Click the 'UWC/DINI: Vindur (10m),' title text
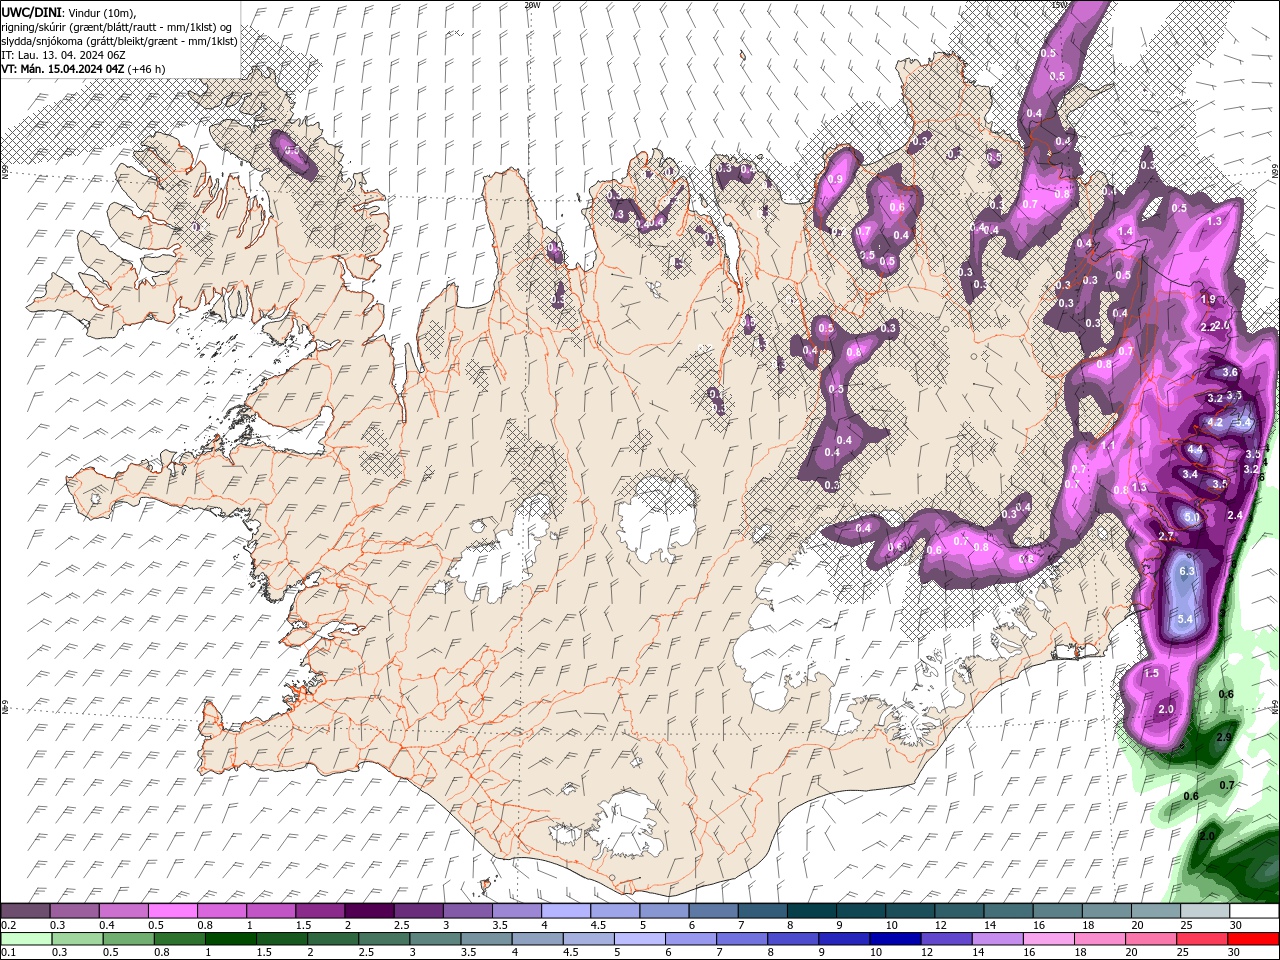The height and width of the screenshot is (960, 1280). 69,12
